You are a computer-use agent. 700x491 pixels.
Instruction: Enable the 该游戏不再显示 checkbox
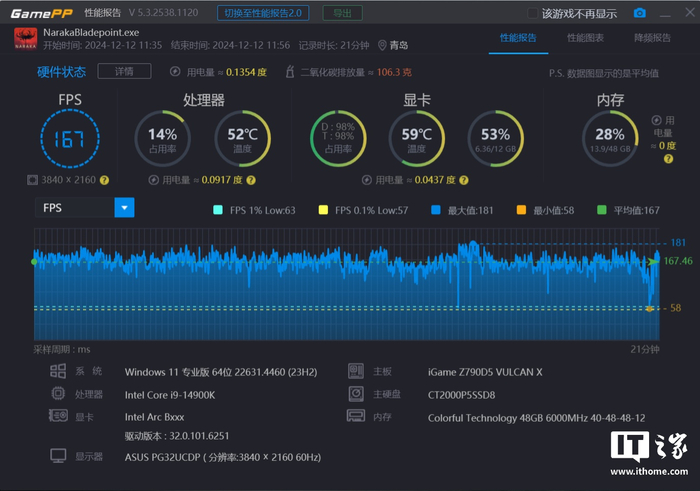click(x=533, y=13)
